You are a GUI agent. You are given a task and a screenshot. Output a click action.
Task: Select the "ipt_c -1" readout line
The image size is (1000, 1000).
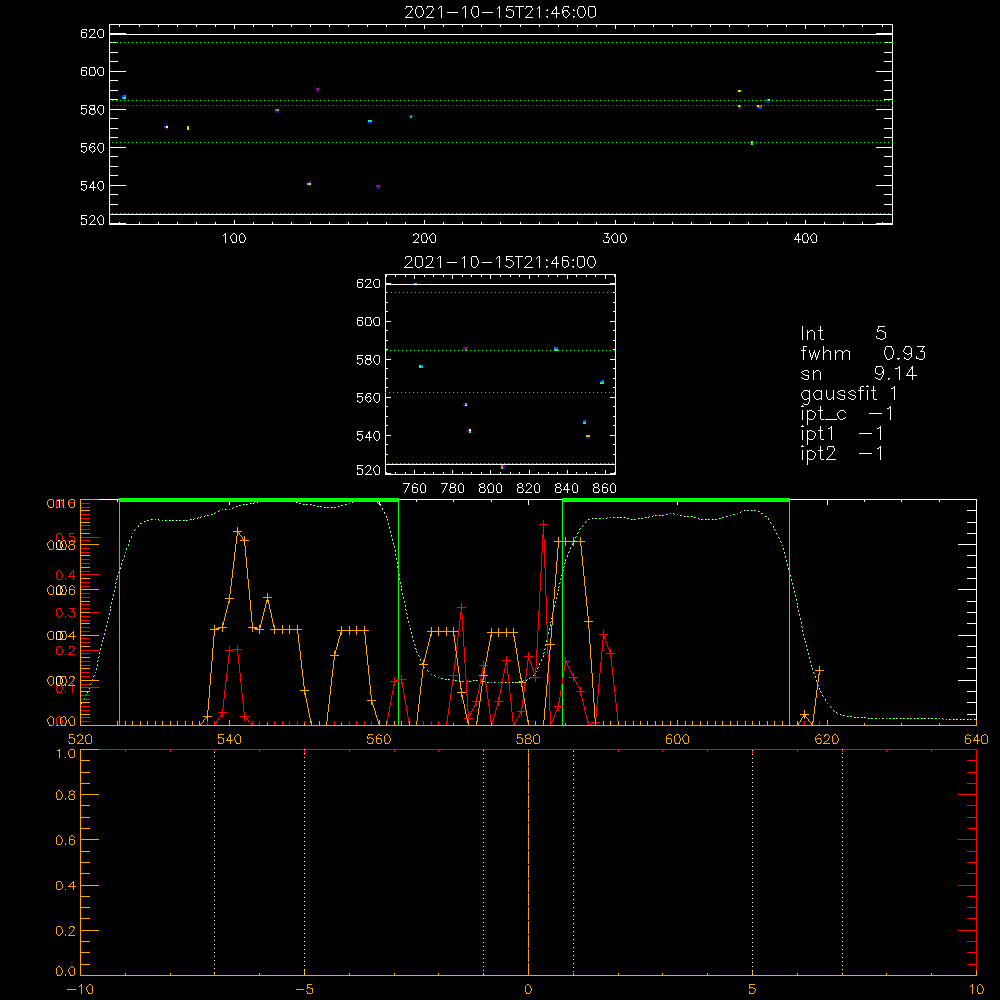tap(847, 414)
